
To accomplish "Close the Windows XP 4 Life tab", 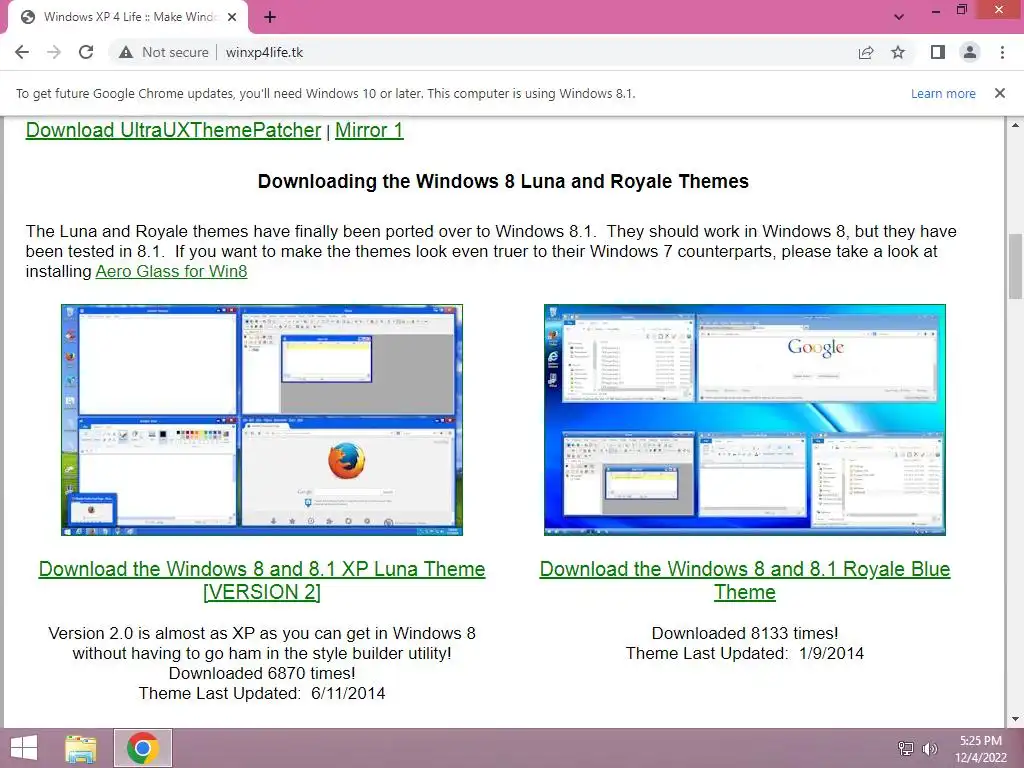I will point(232,17).
